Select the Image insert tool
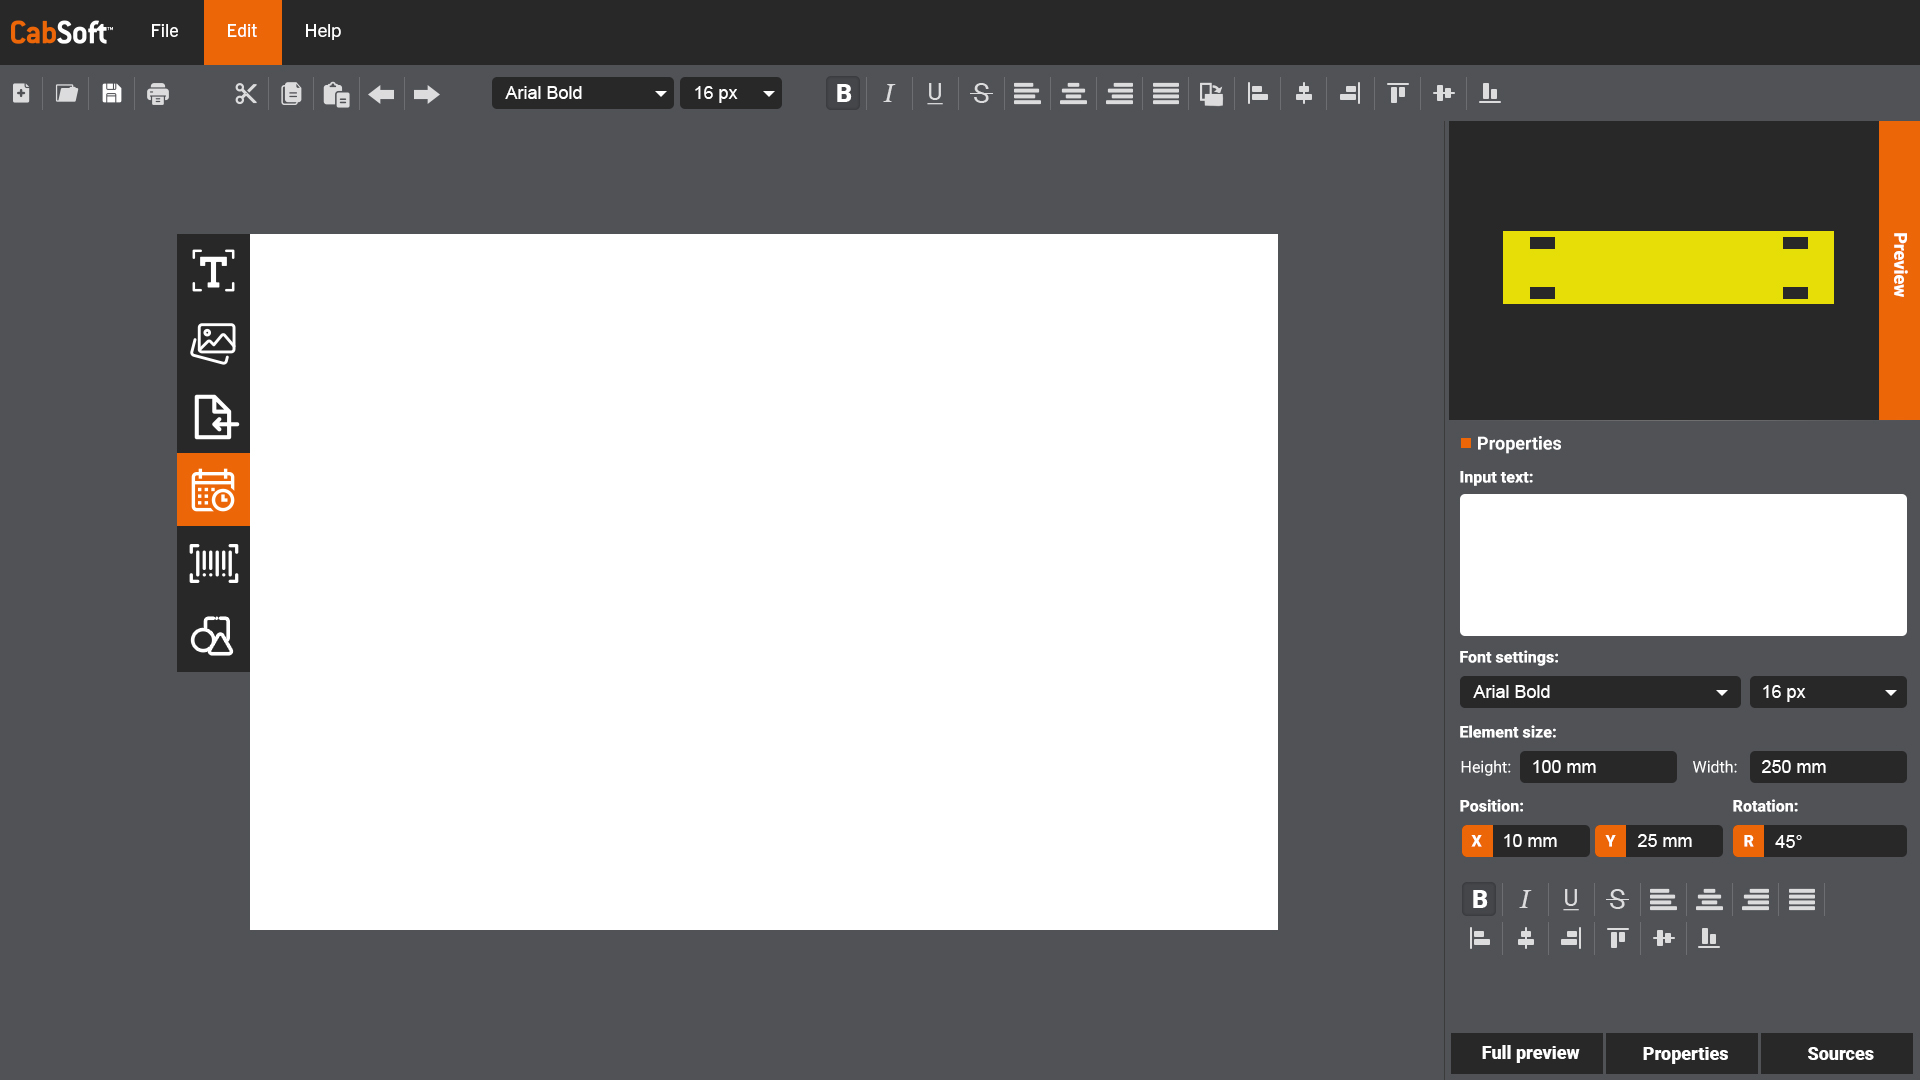Image resolution: width=1920 pixels, height=1080 pixels. click(213, 343)
